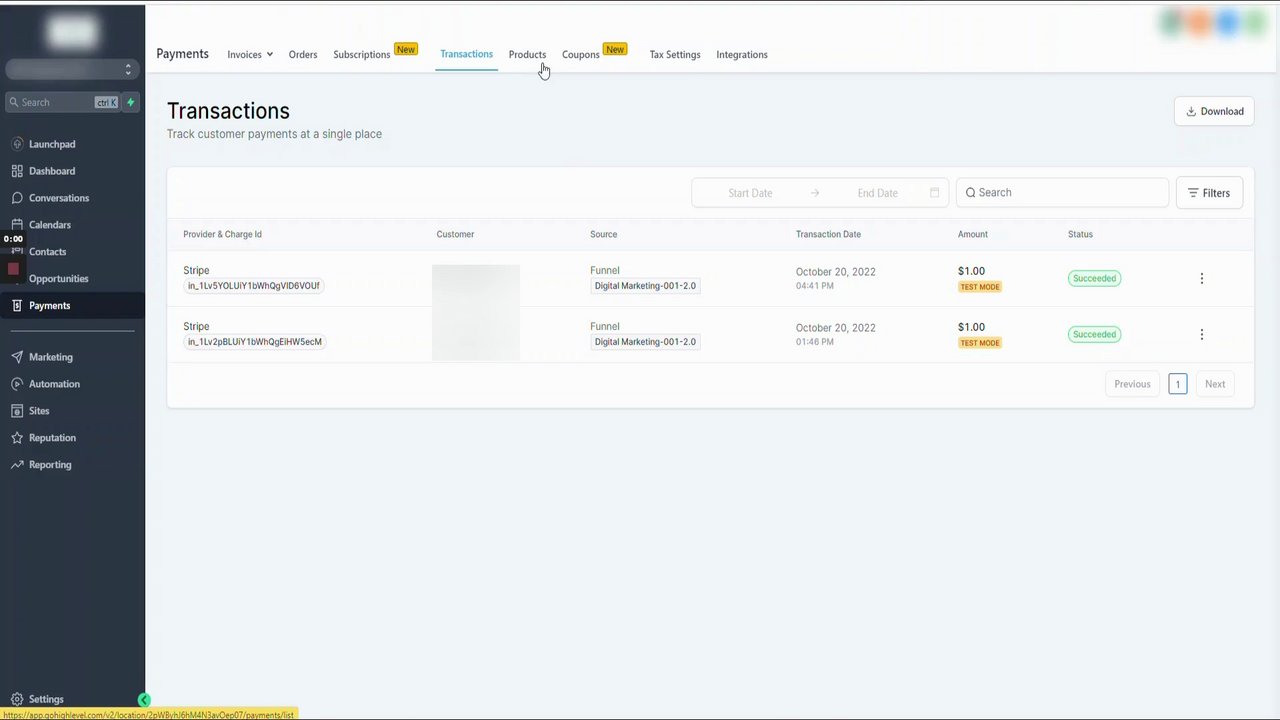Open Automation section
This screenshot has height=720, width=1280.
coord(54,384)
